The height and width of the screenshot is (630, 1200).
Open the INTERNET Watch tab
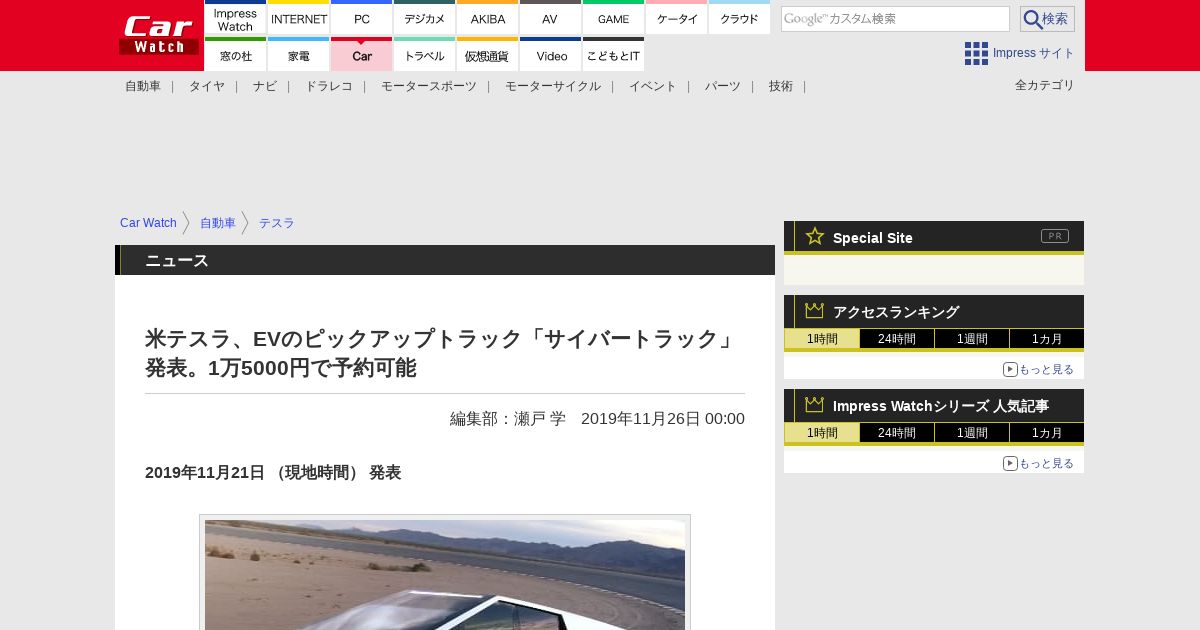[x=299, y=18]
